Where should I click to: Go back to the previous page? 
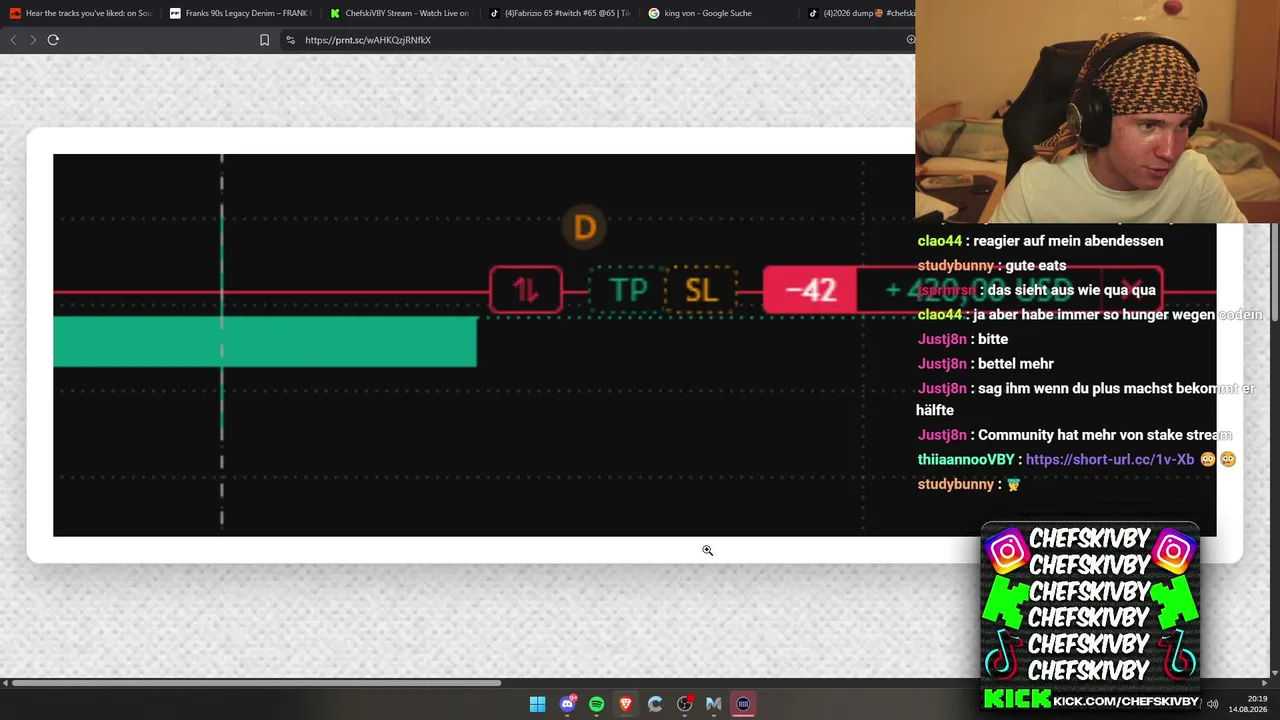coord(13,40)
